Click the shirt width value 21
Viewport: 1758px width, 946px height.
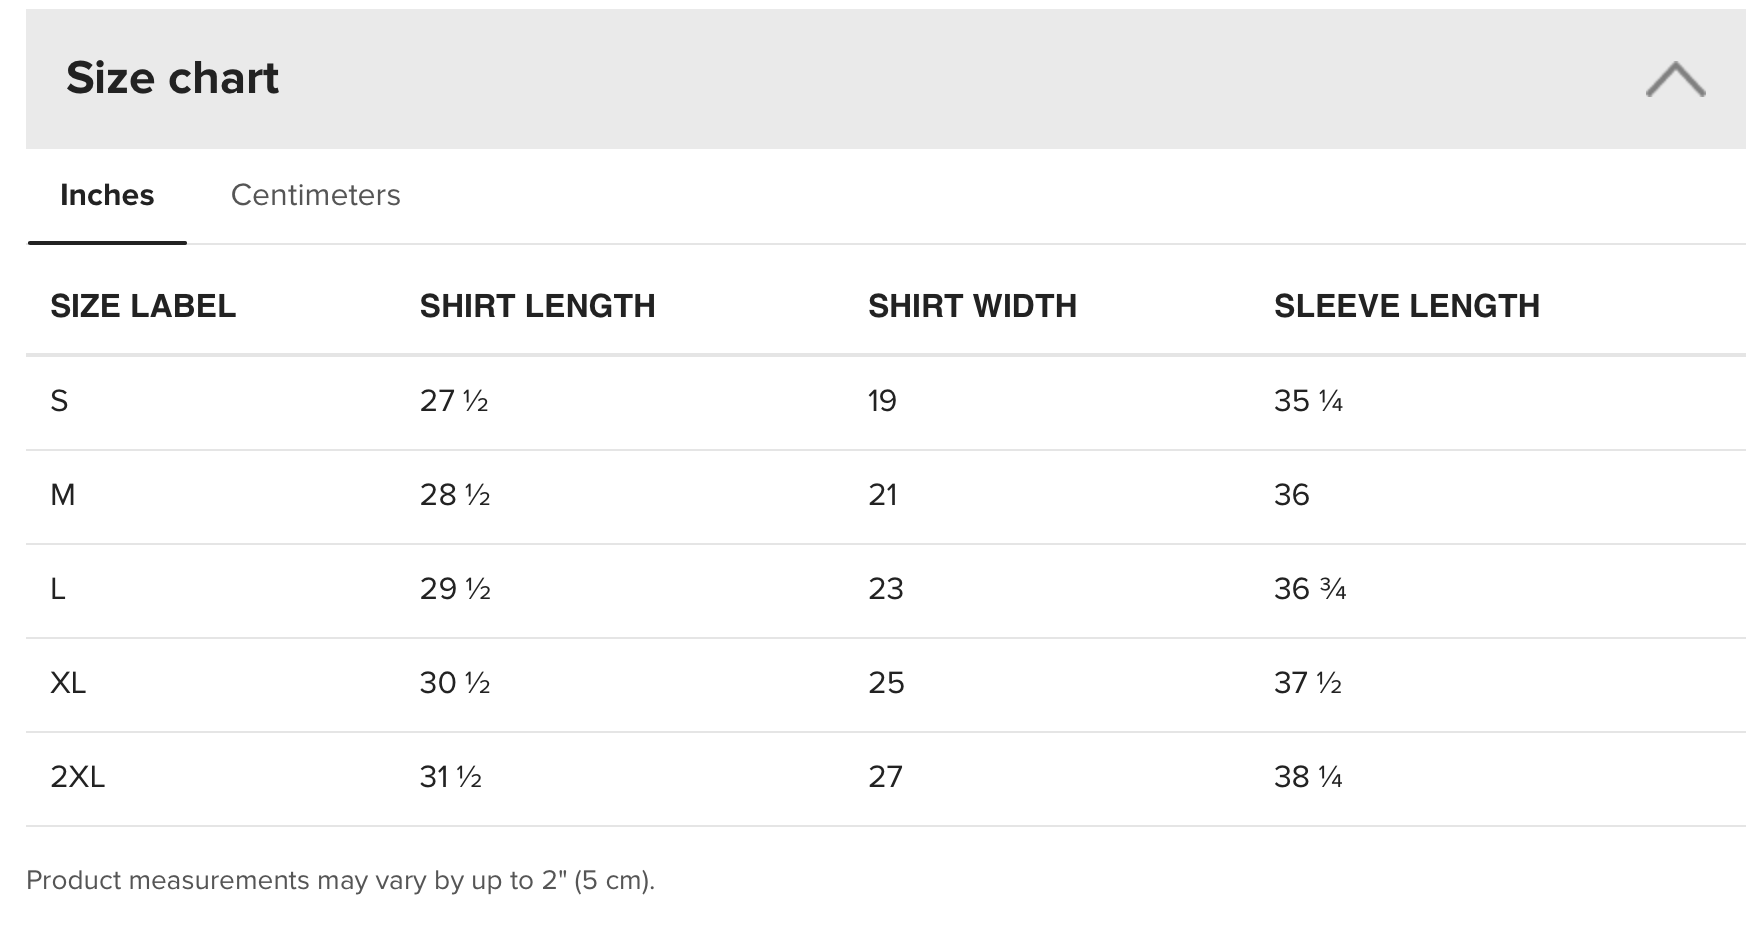(x=882, y=495)
